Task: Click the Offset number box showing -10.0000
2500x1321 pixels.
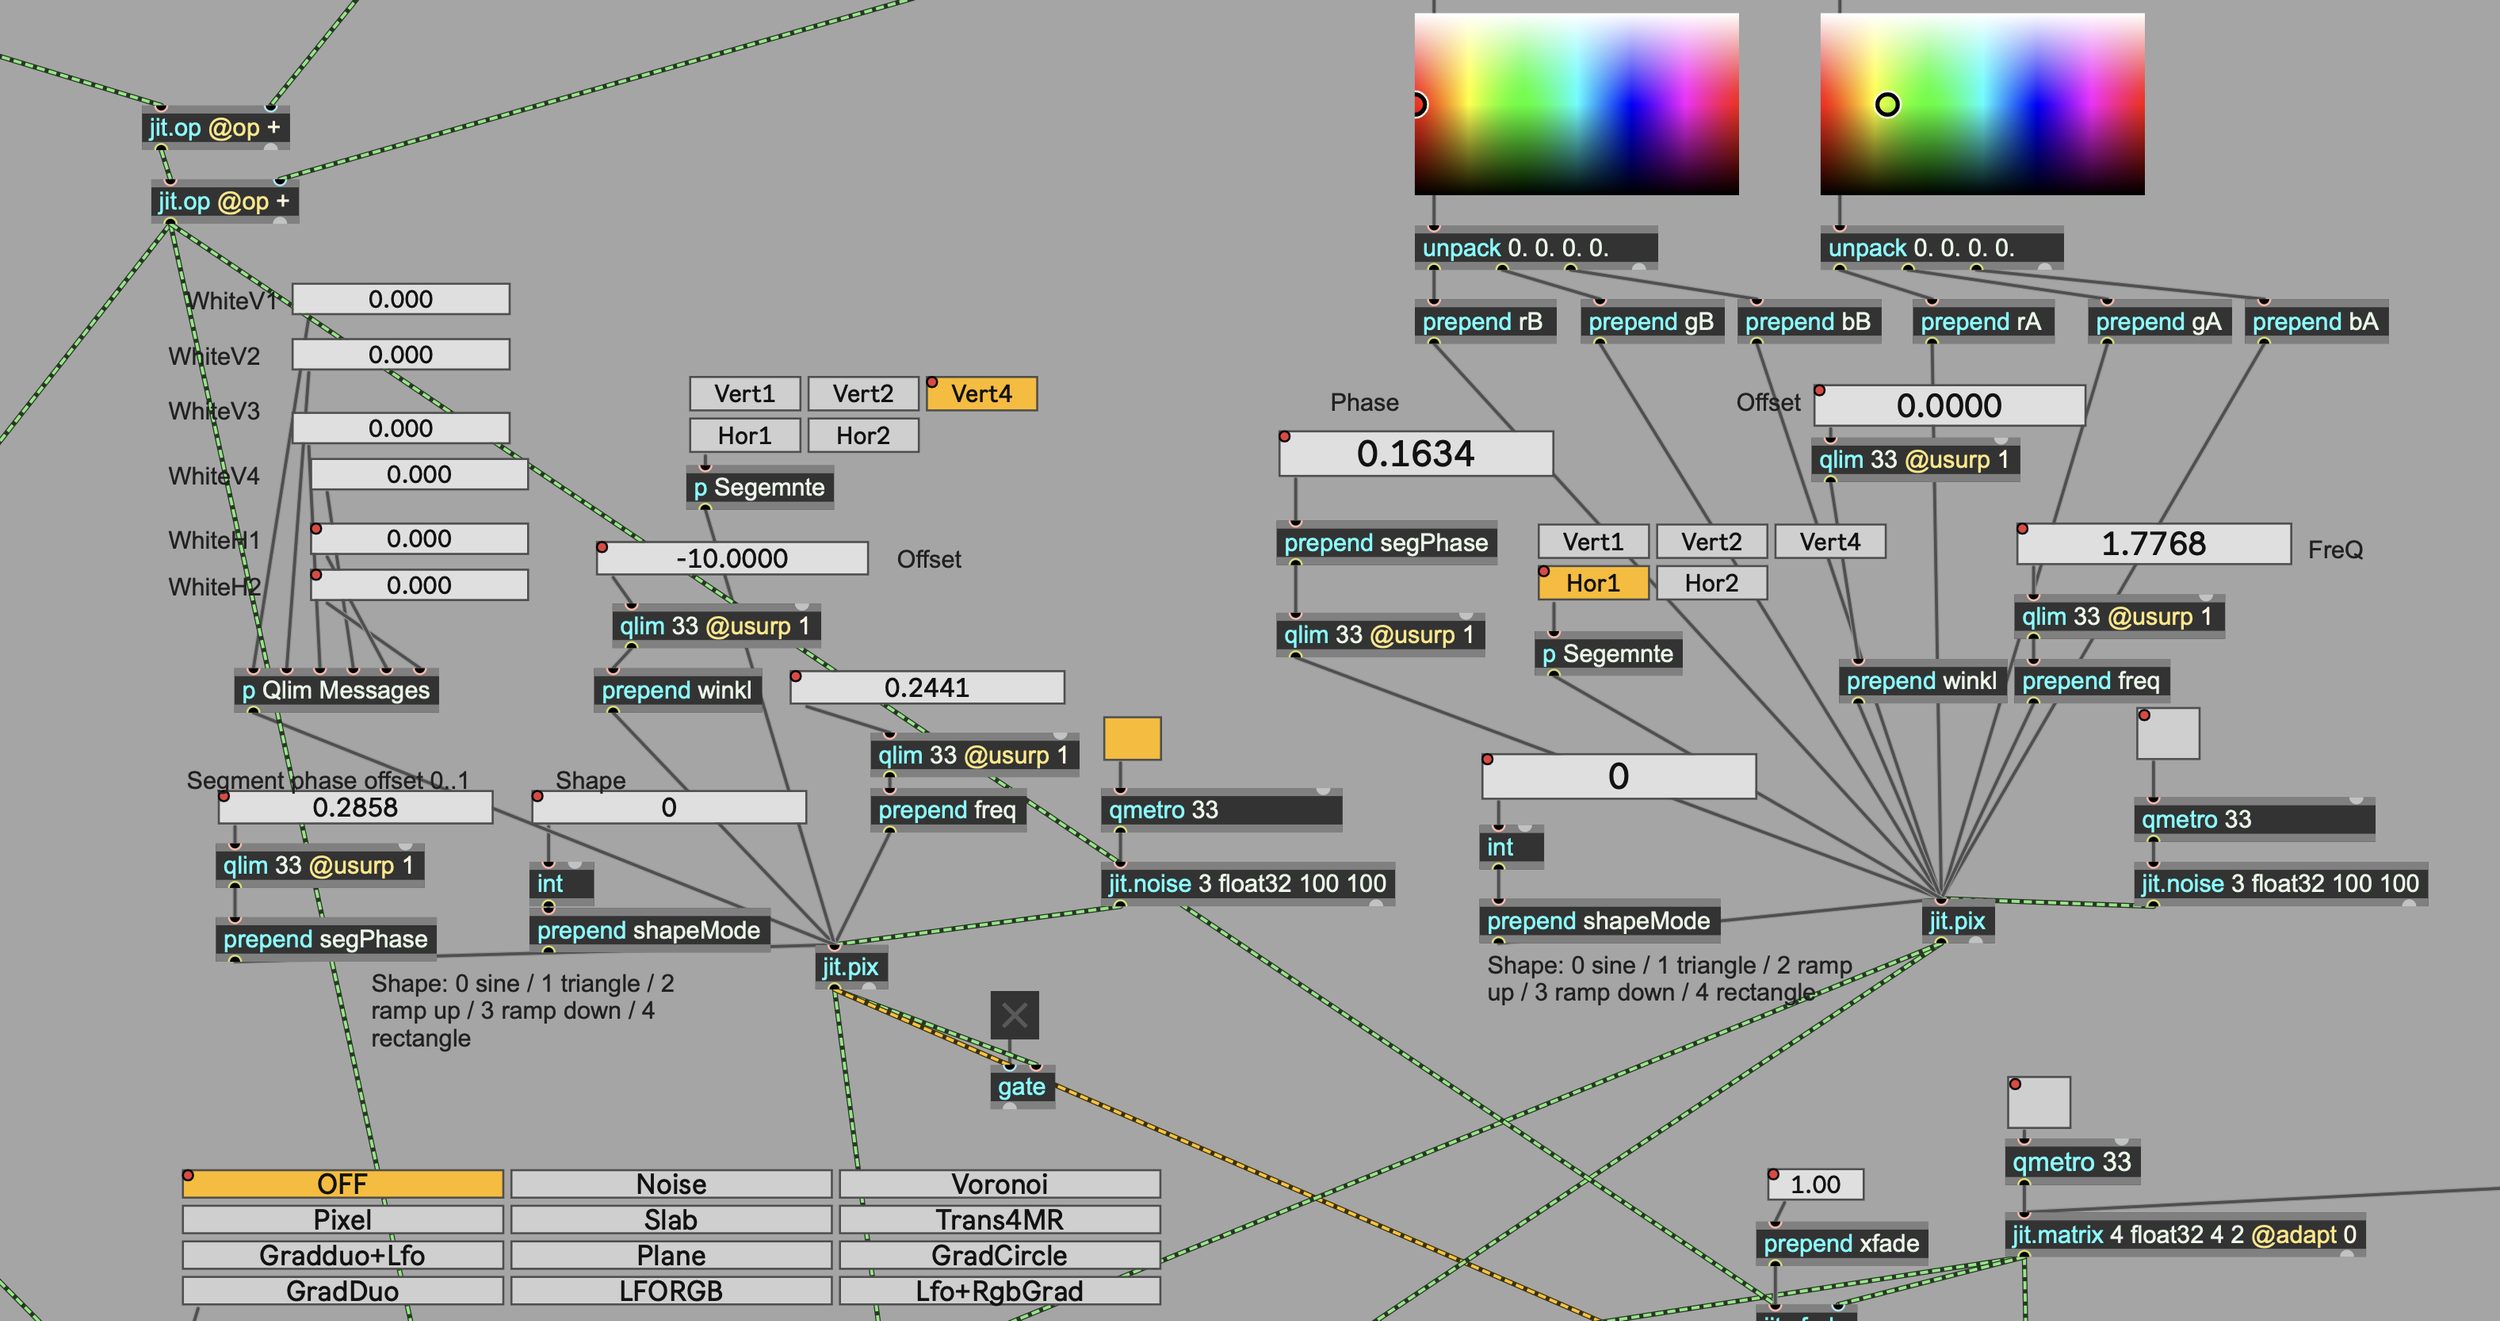Action: 732,558
